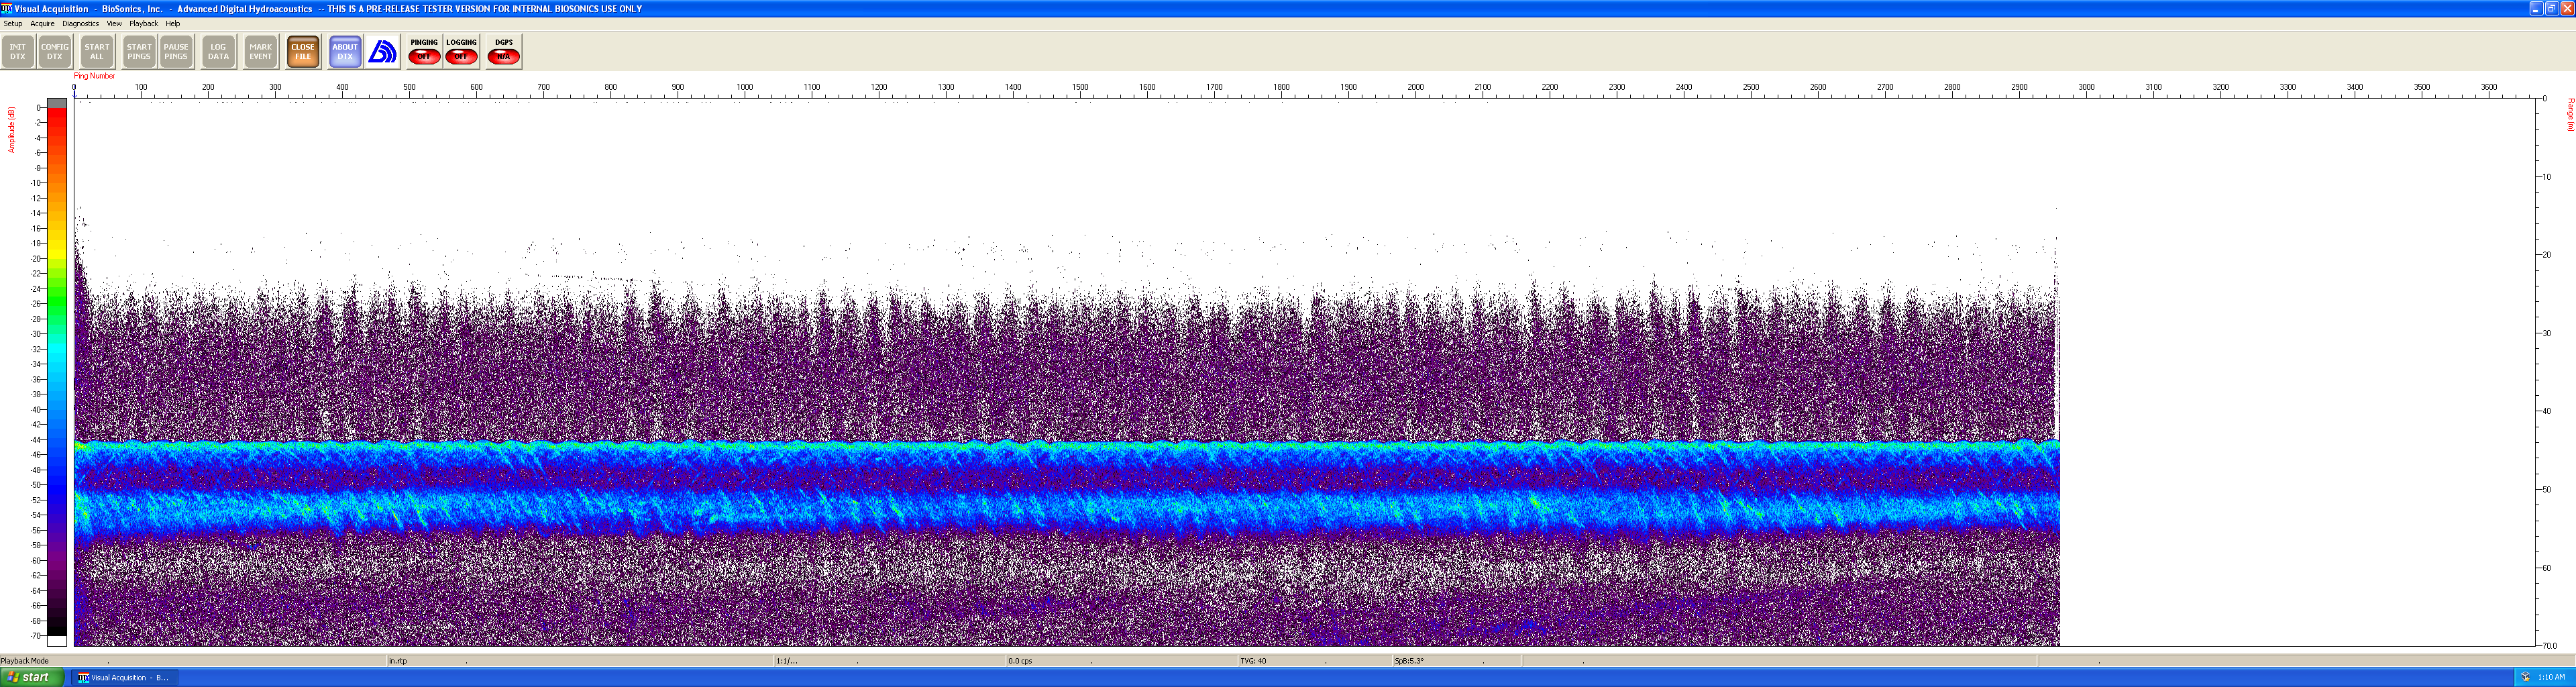
Task: Click the DGPS N/A indicator
Action: [x=504, y=52]
